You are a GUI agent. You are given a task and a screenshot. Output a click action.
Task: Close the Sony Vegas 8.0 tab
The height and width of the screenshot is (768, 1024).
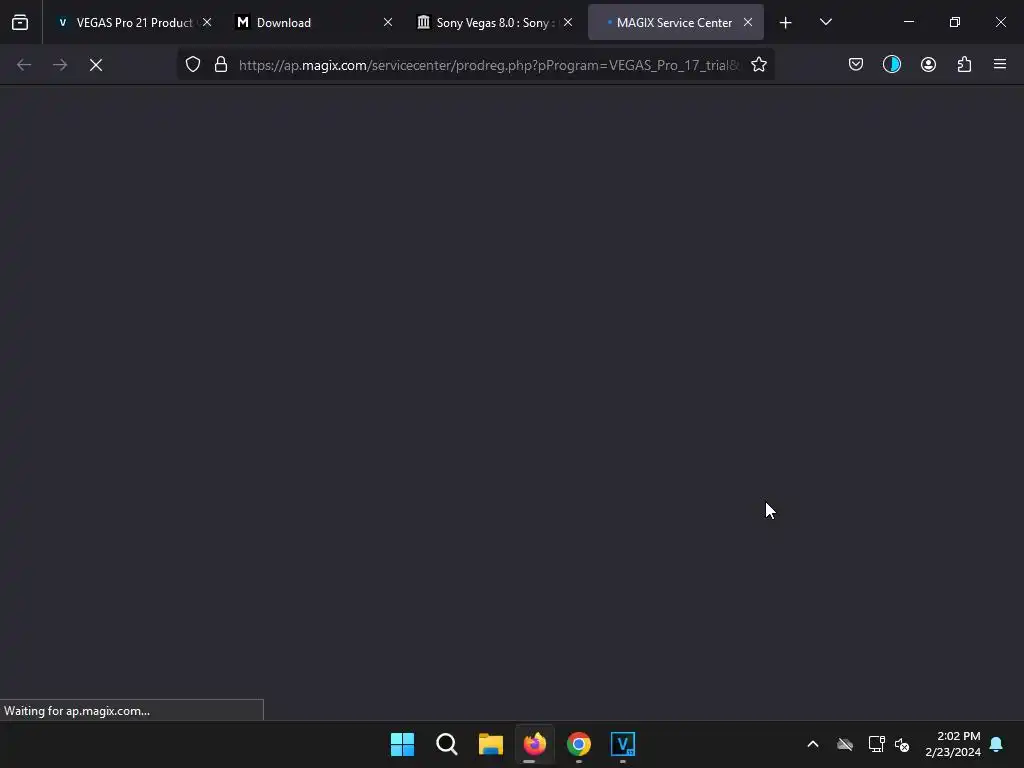tap(568, 22)
